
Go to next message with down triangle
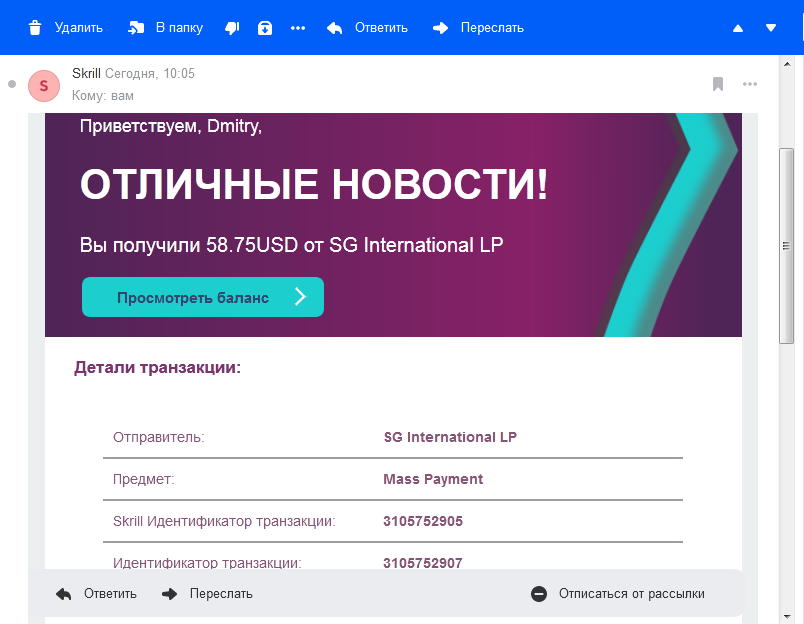(771, 28)
